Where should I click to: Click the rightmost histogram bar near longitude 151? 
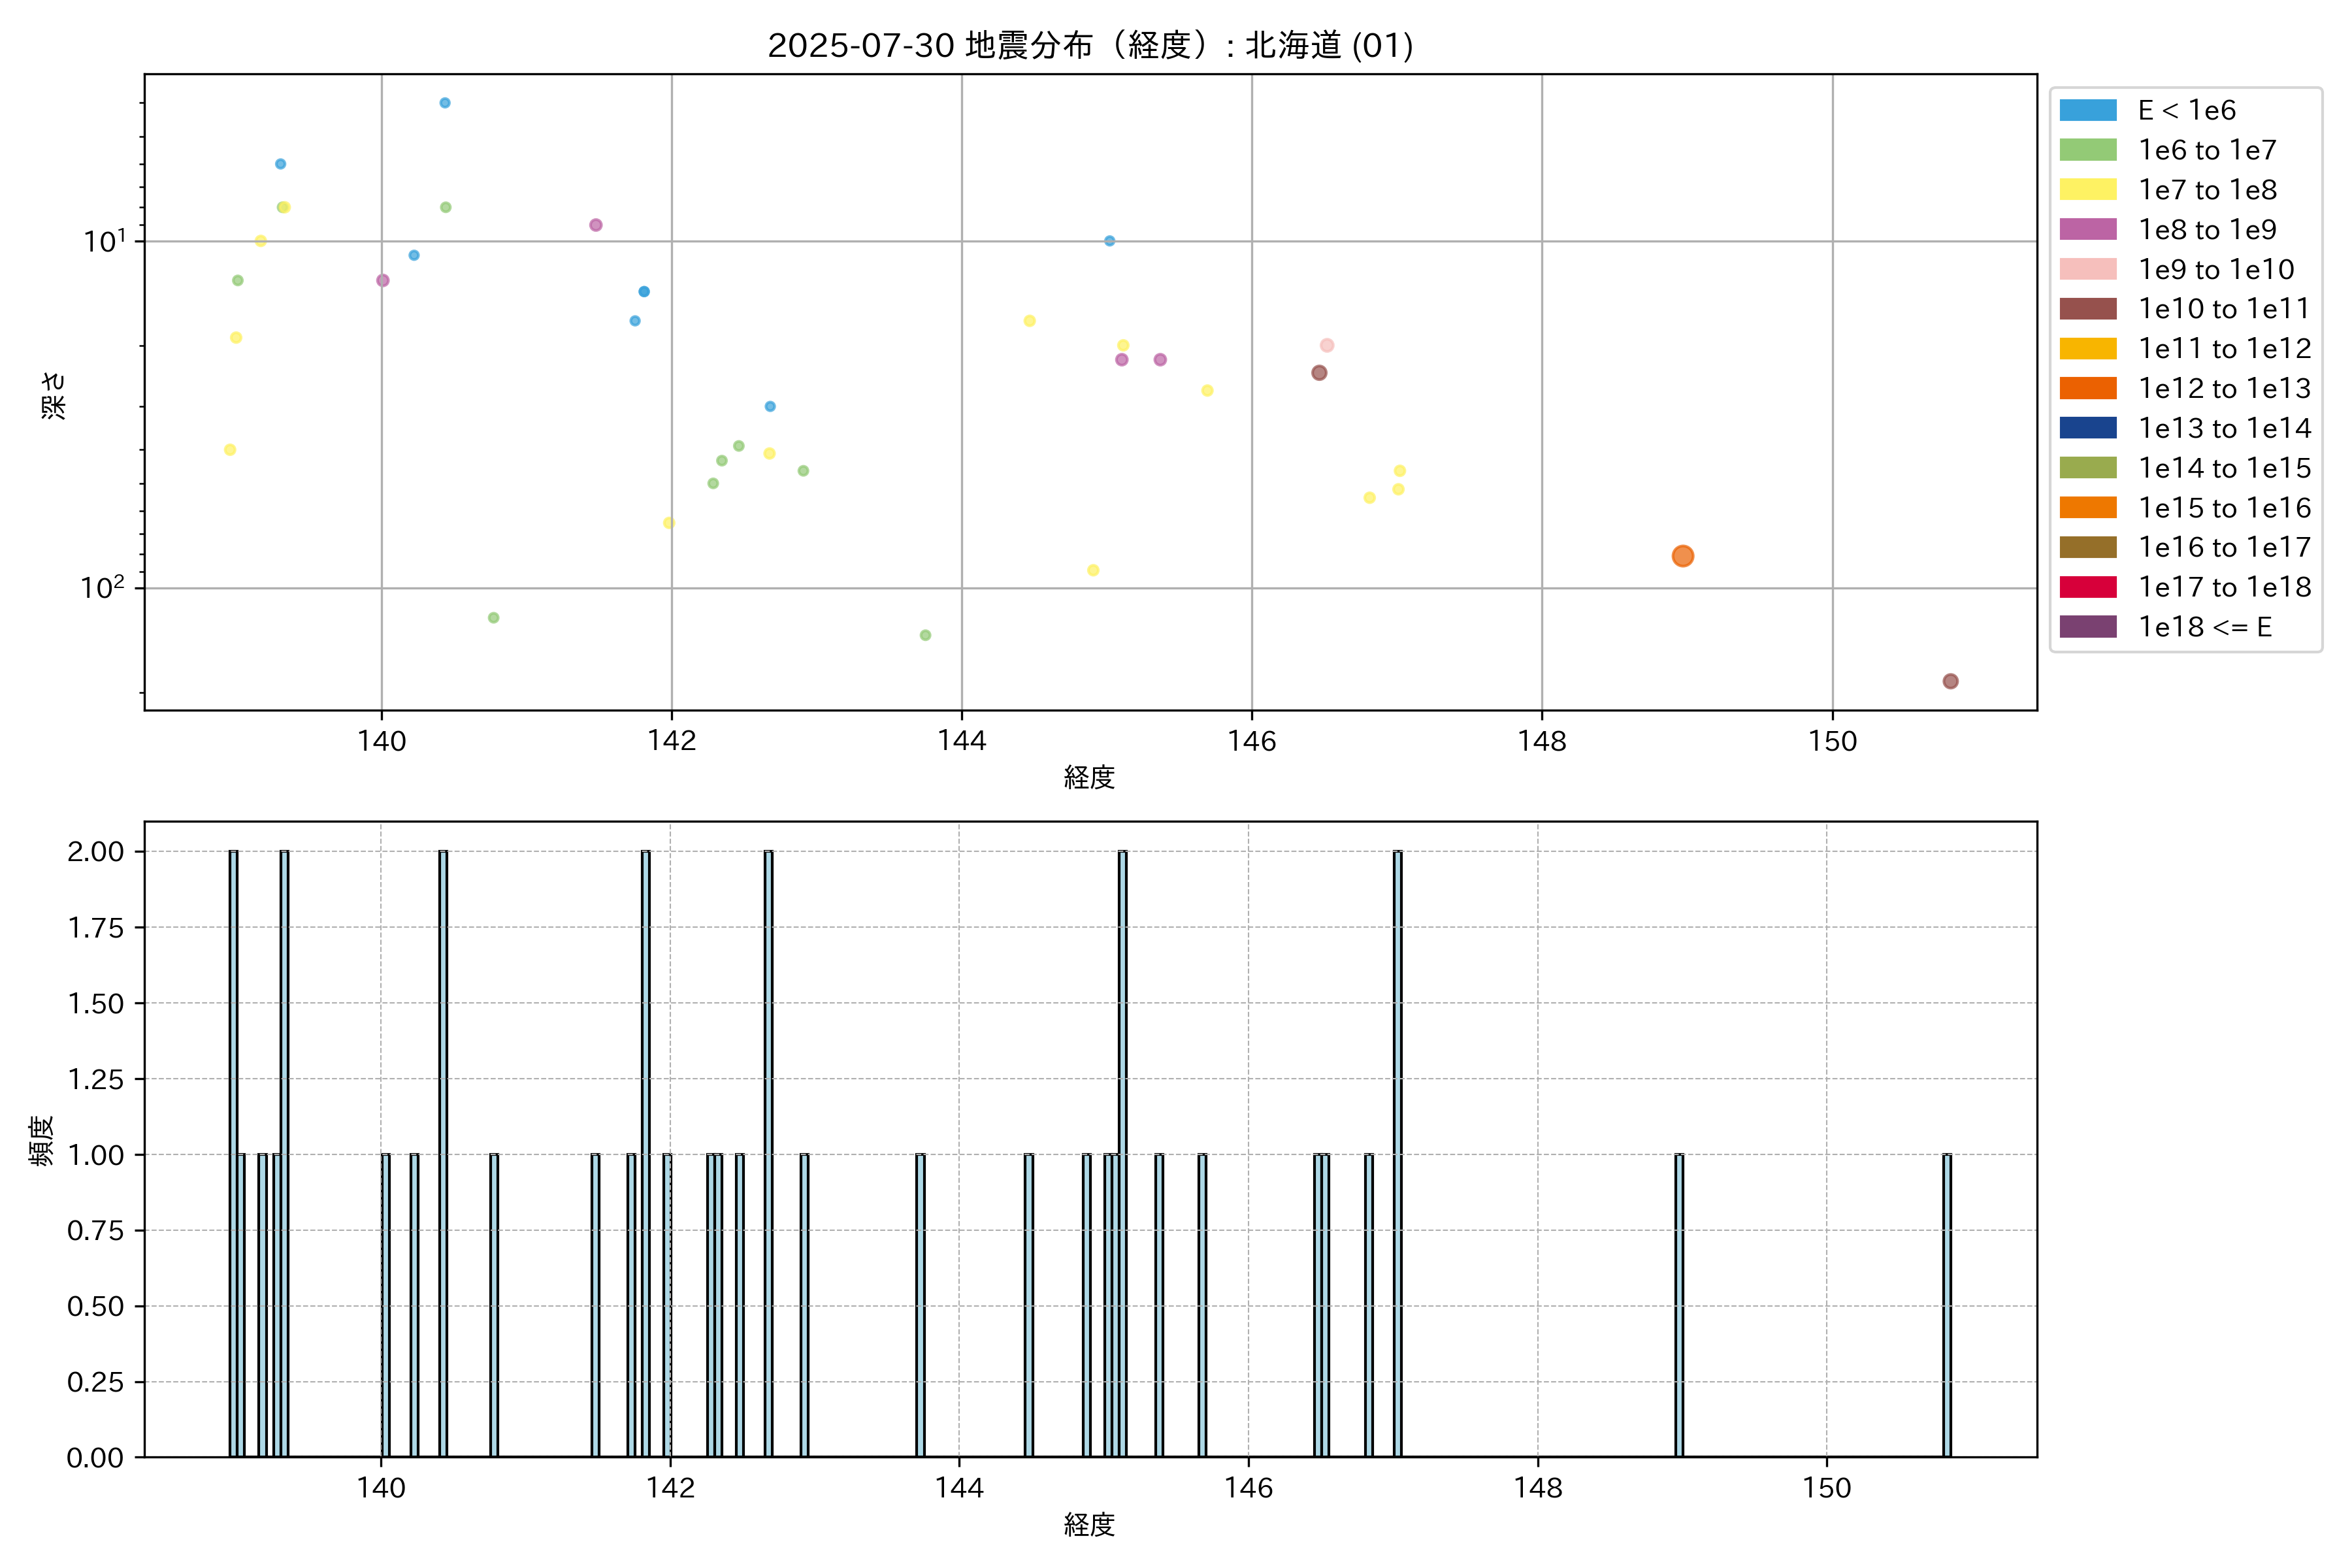1946,1305
